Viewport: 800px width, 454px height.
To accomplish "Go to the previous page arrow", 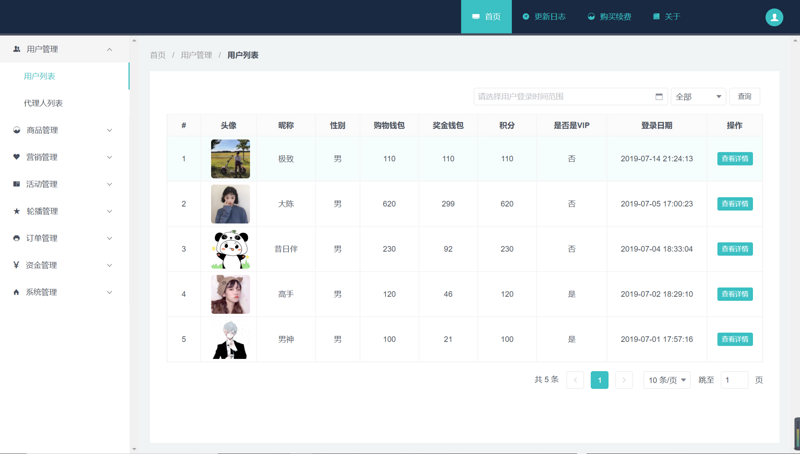I will click(575, 380).
